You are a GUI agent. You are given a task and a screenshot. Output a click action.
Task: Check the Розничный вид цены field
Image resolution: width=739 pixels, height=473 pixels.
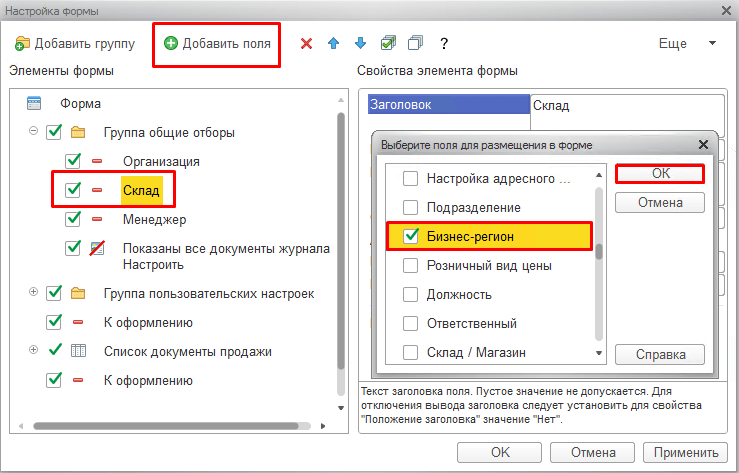411,265
